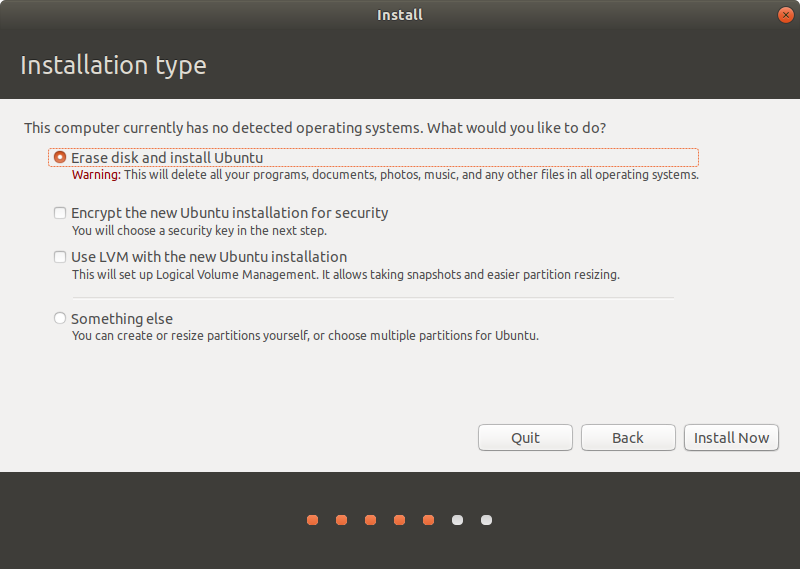Tick the 'Use LVM' checkbox
Screen dimensions: 800x569
(x=60, y=257)
